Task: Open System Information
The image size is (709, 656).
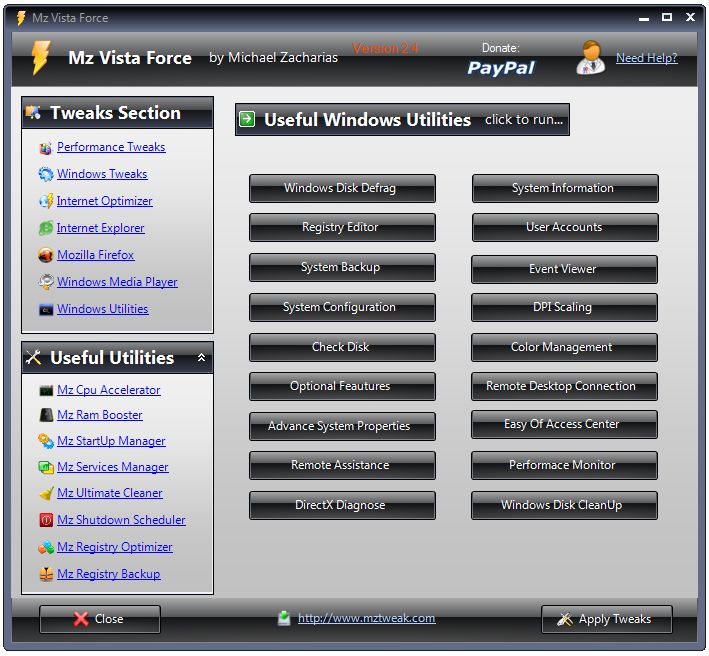Action: [x=565, y=188]
